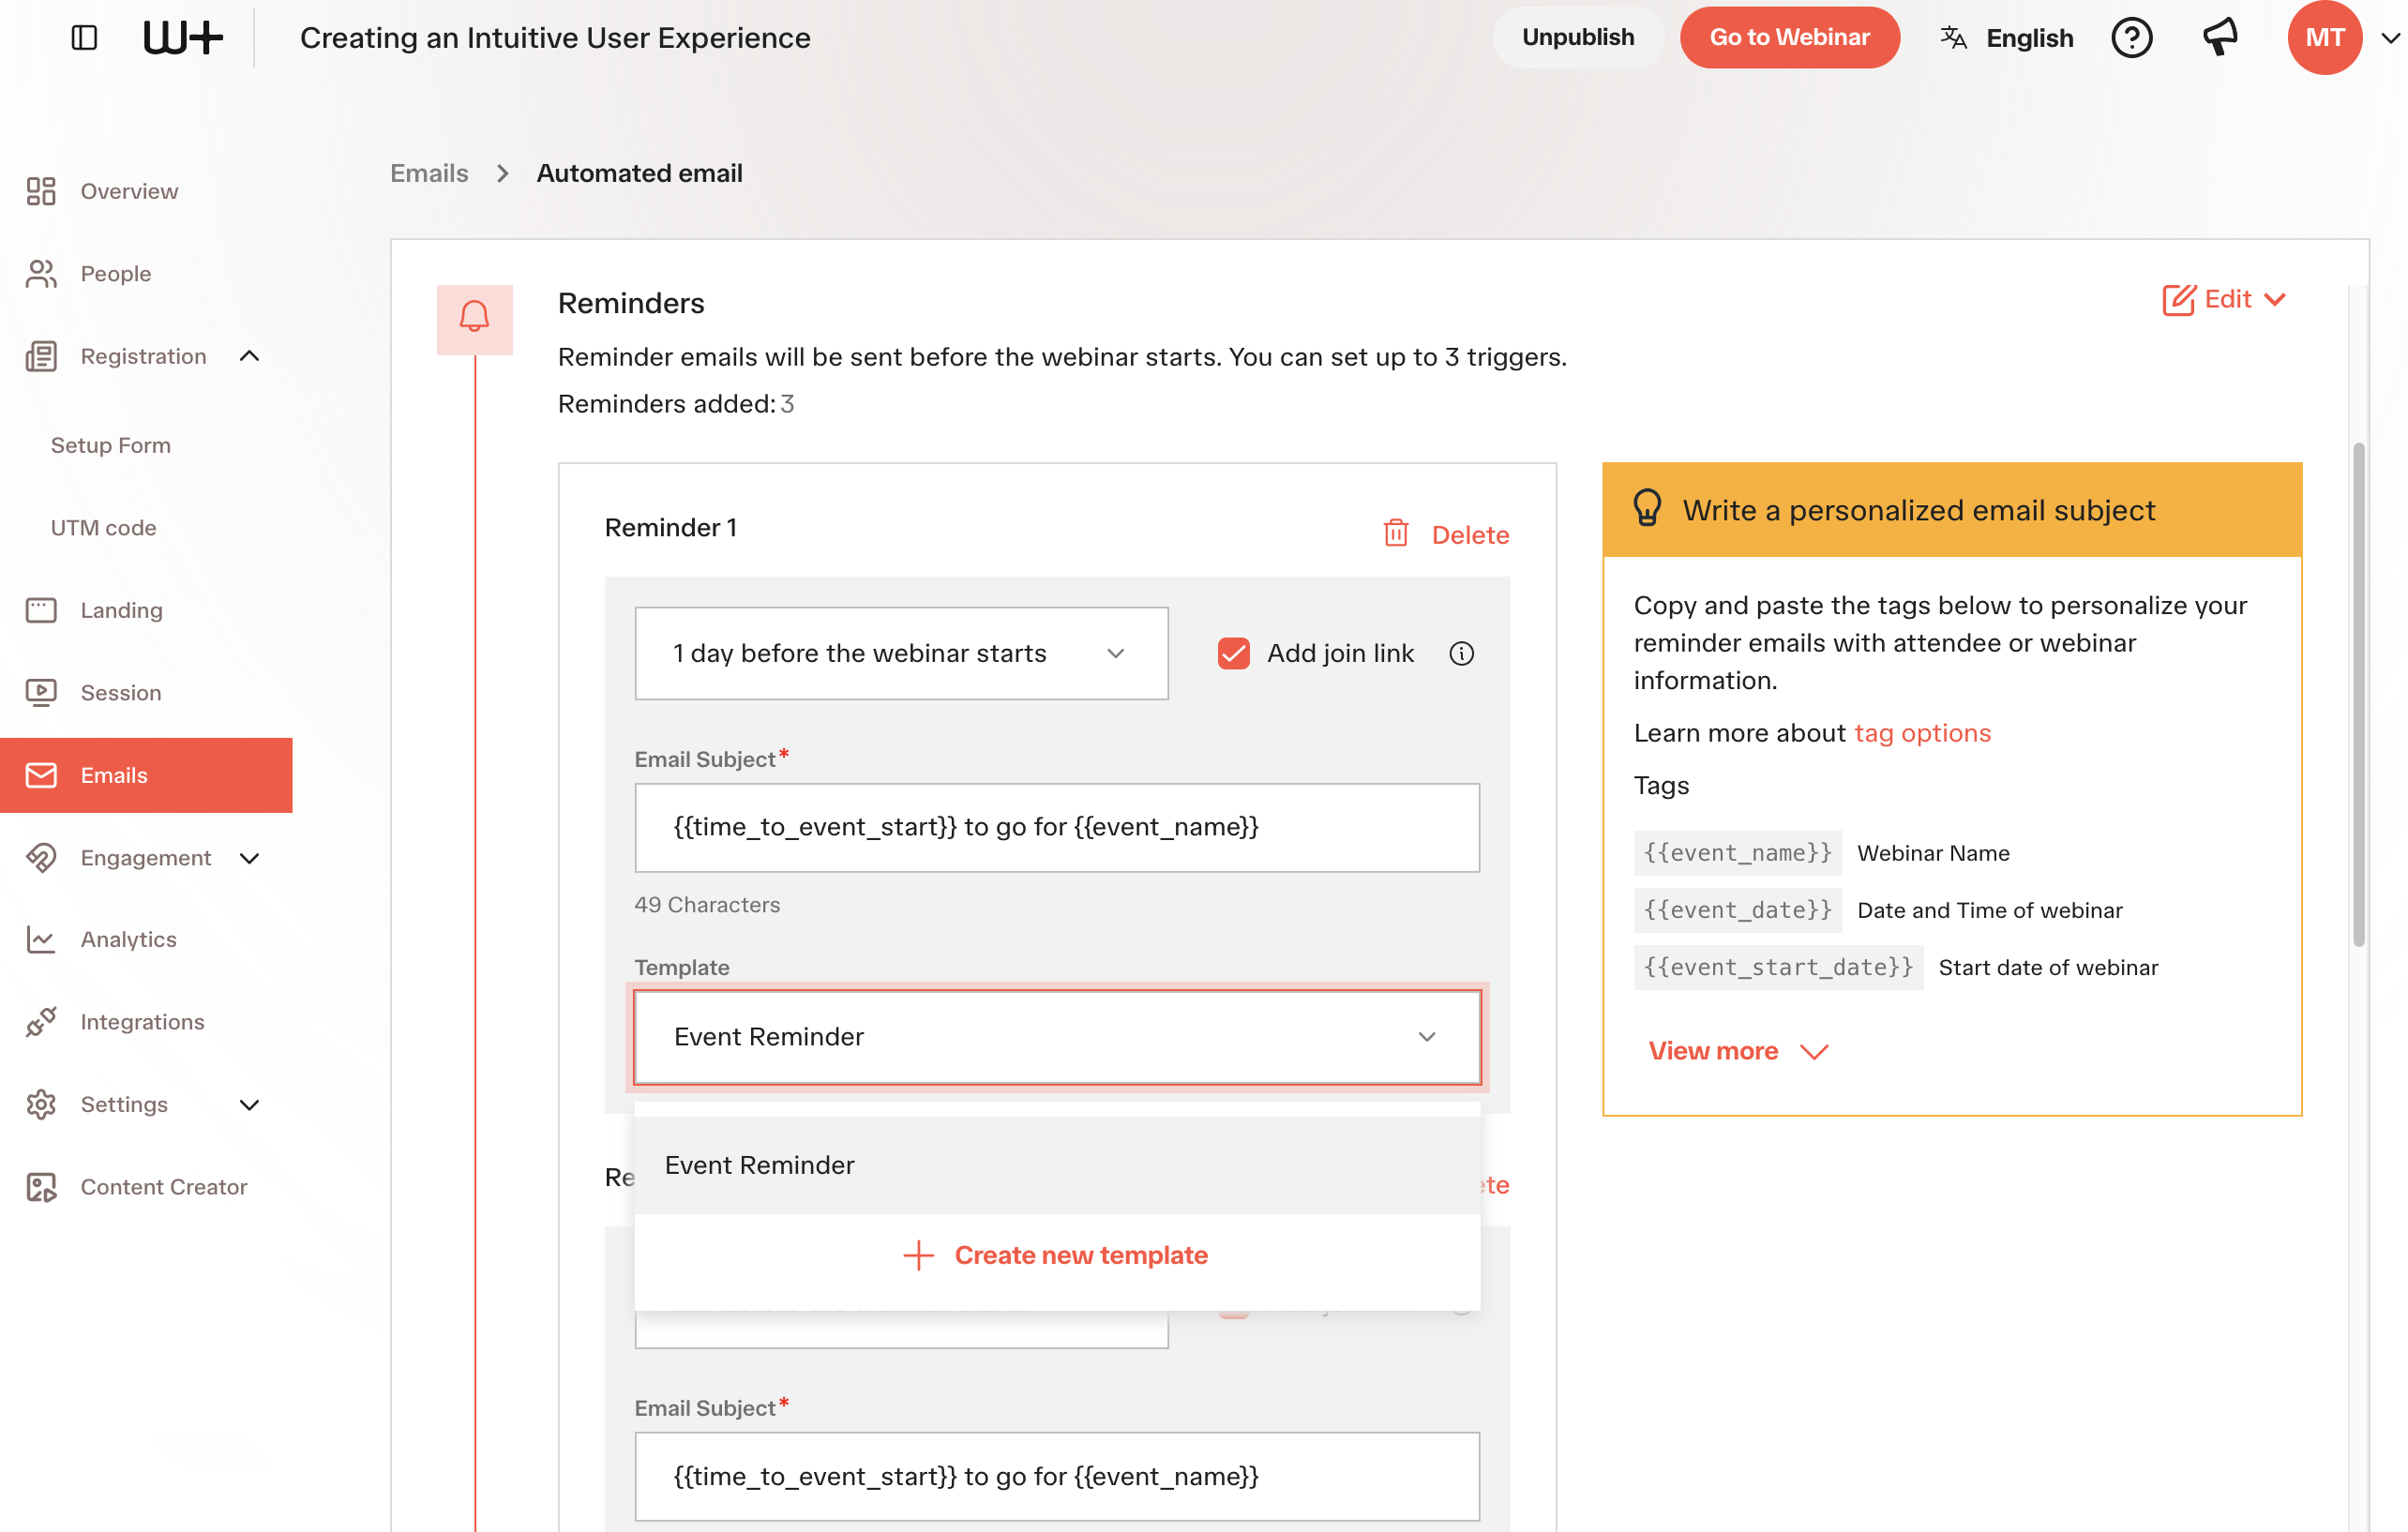The image size is (2408, 1532).
Task: Expand the Engagement menu chevron
Action: click(250, 858)
